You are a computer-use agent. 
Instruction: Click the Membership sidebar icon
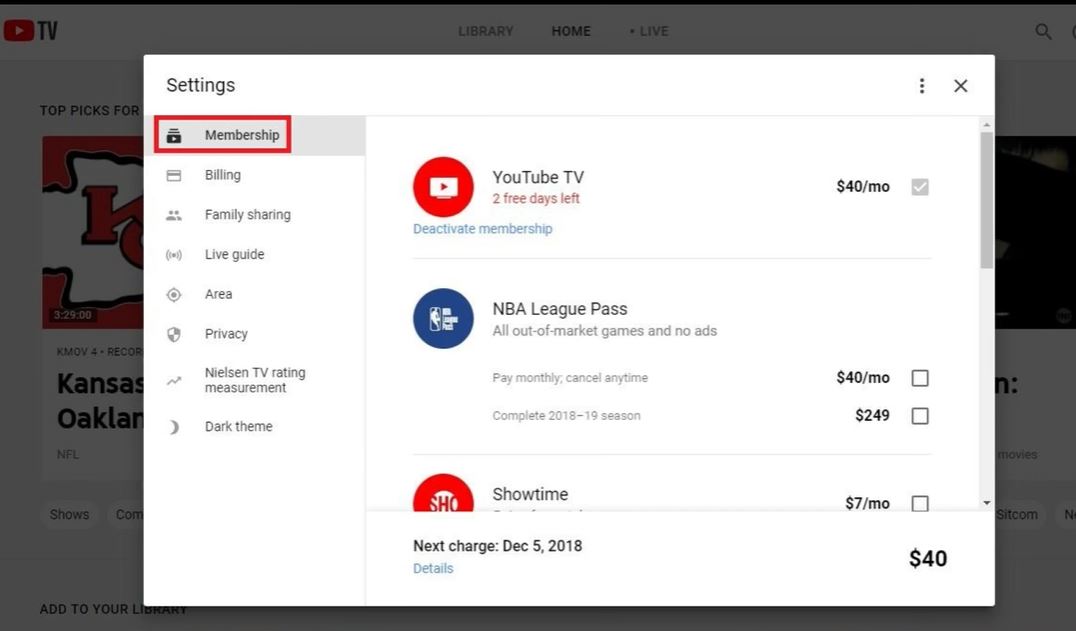[x=174, y=135]
